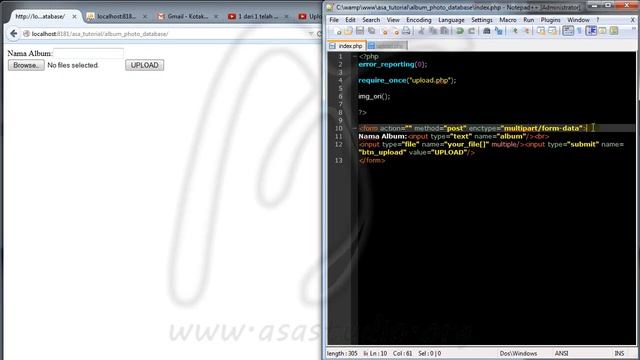The image size is (640, 360).
Task: Open the Macro menu
Action: pos(508,20)
